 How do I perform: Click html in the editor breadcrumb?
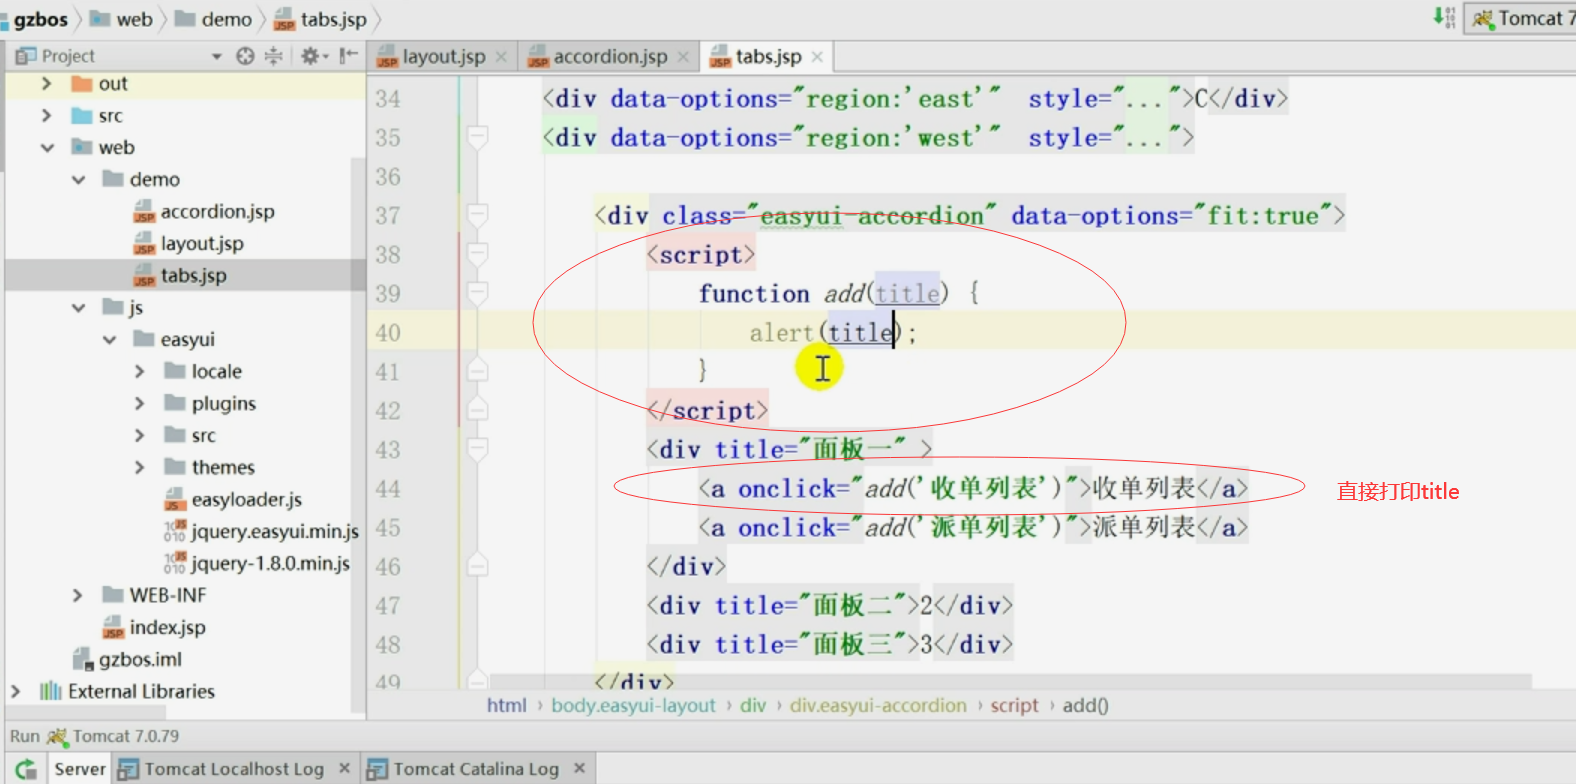pos(506,706)
